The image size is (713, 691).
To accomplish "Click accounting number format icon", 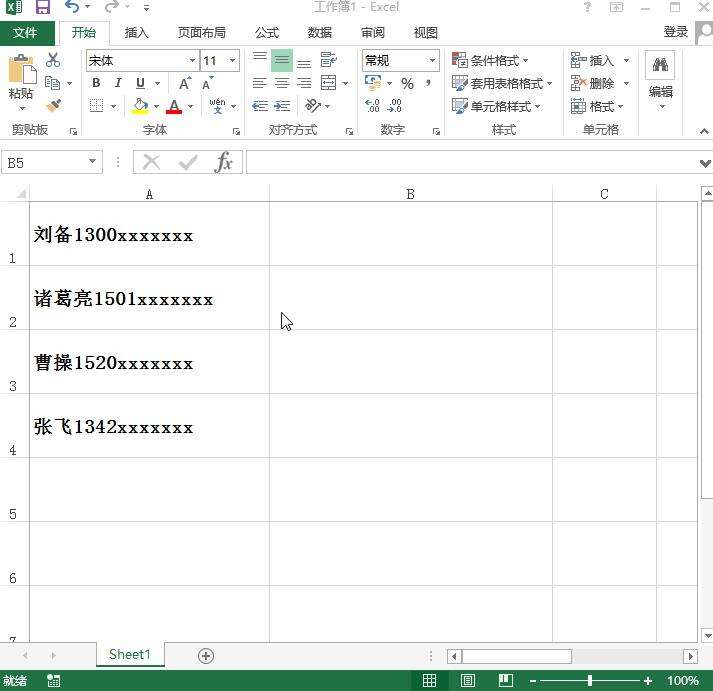I will coord(373,83).
